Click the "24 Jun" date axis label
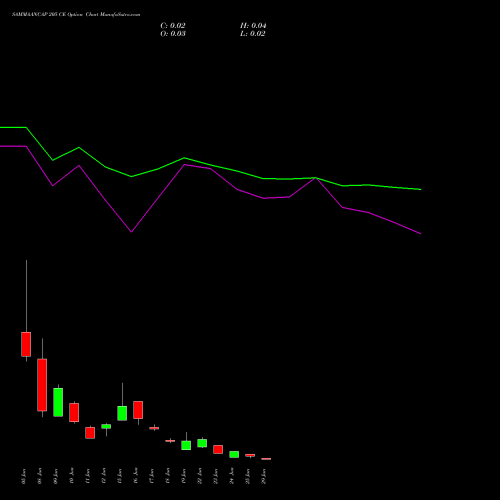500x500 pixels. (x=232, y=476)
